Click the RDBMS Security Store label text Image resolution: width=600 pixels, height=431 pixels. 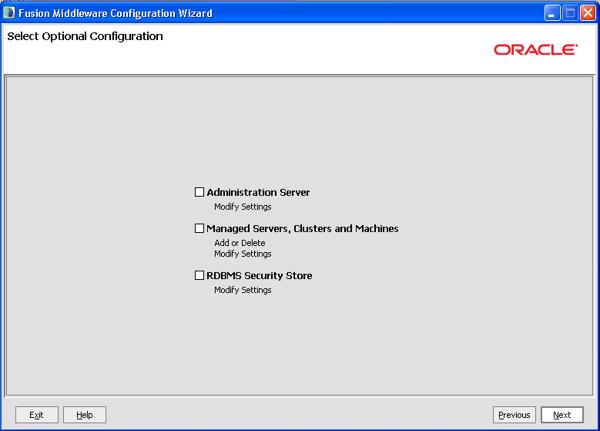[x=259, y=276]
